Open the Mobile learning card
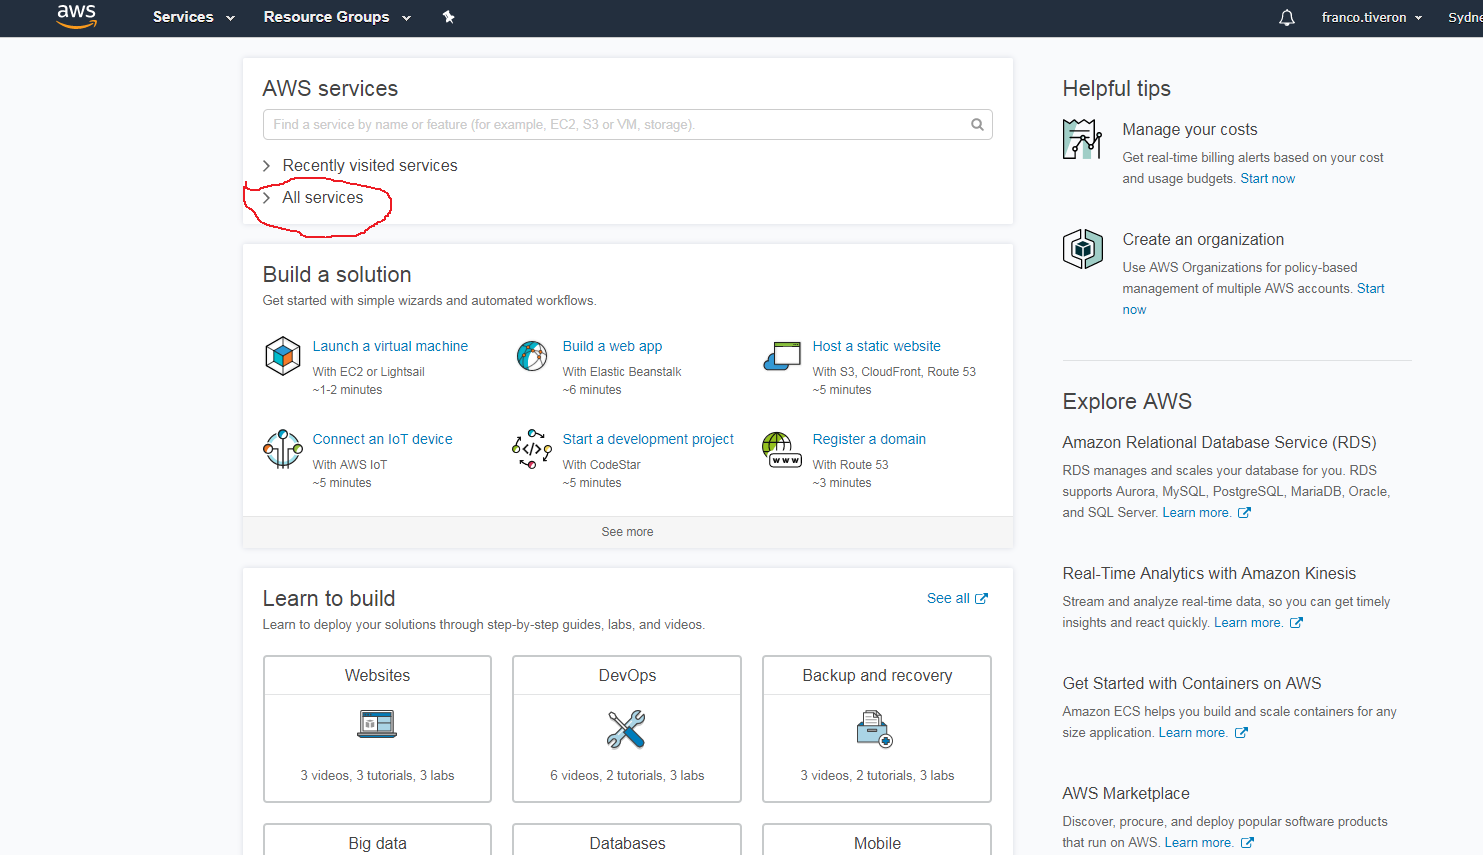The width and height of the screenshot is (1483, 857). (x=877, y=841)
